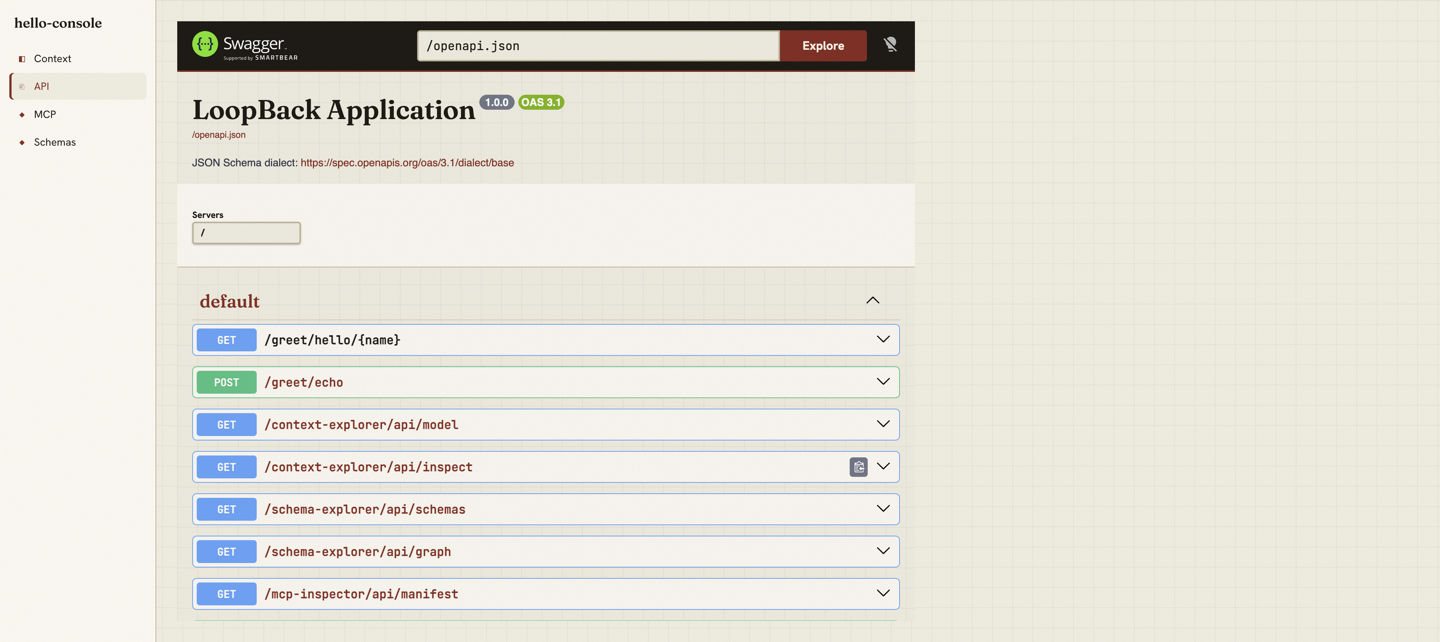Click the /mcp-inspector/api/manifest path text
This screenshot has width=1440, height=642.
click(361, 594)
